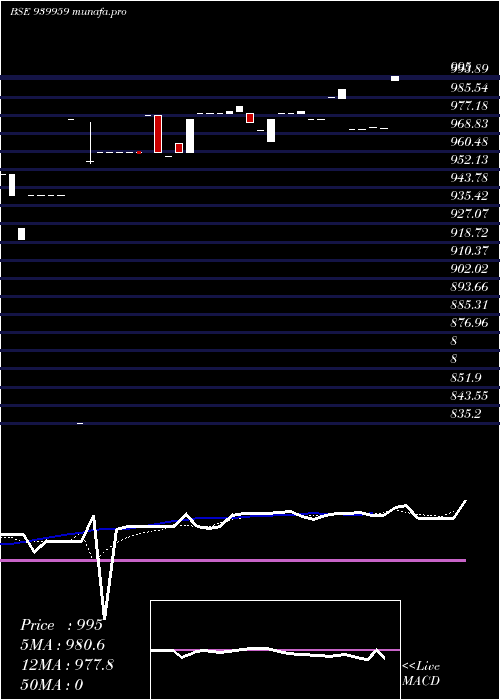Click the 985.54 price axis label

click(469, 88)
